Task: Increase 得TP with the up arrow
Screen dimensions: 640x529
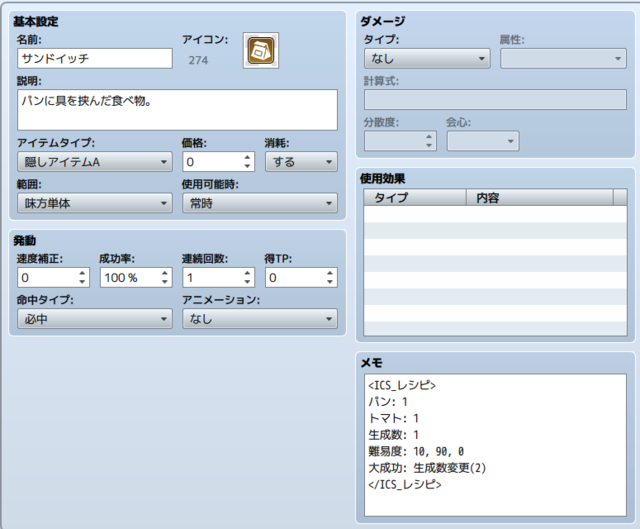Action: point(330,273)
